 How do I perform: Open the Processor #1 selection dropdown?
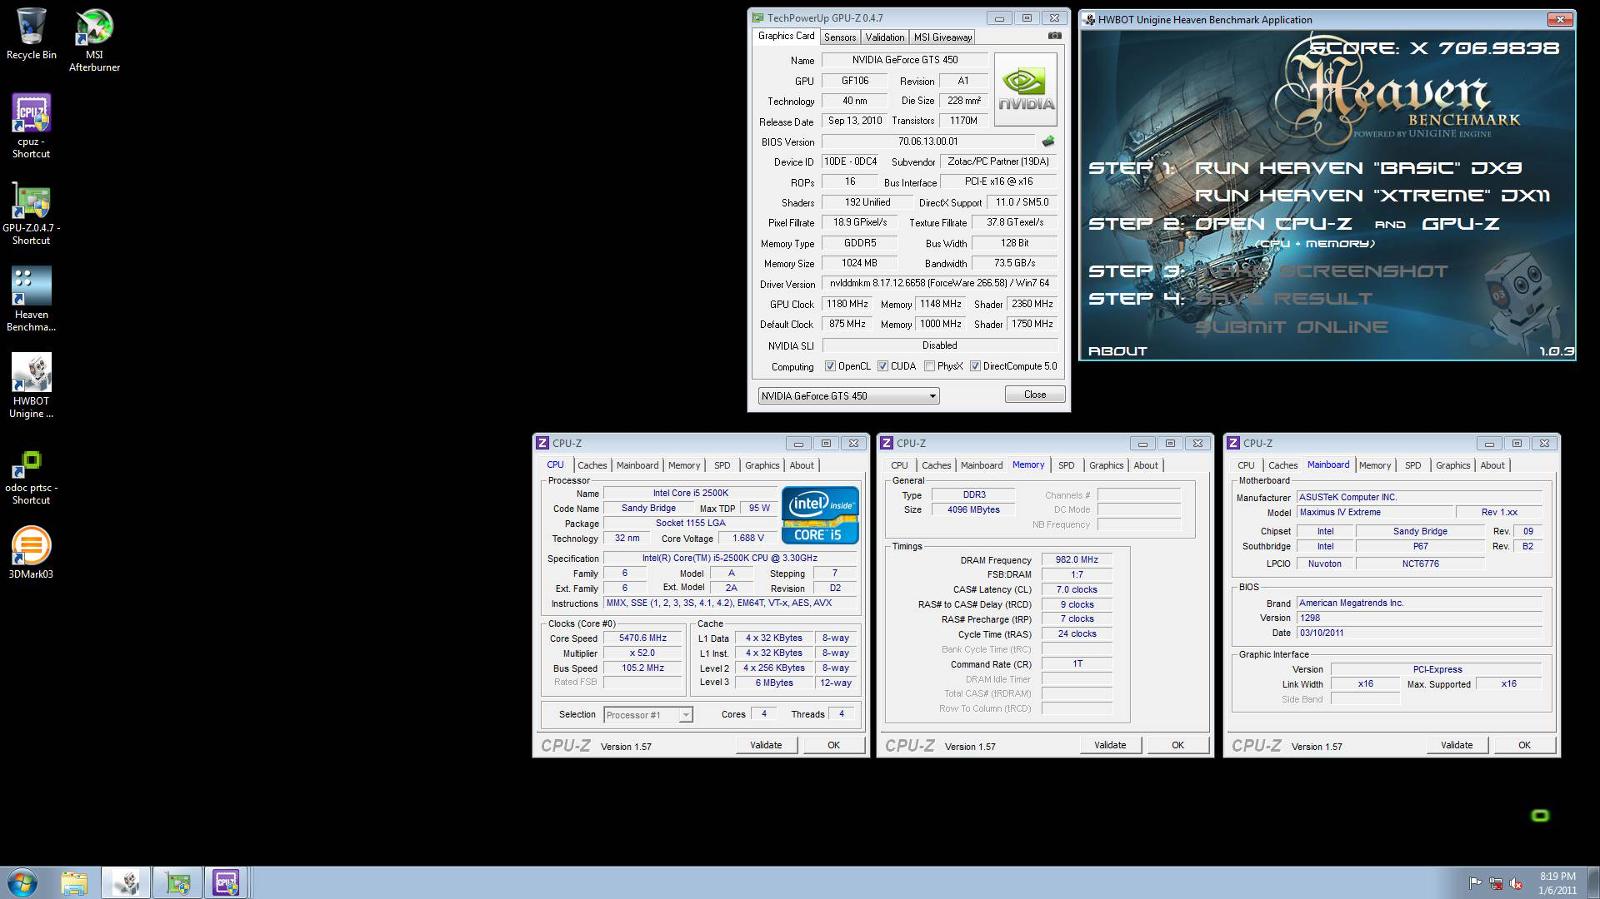click(648, 715)
